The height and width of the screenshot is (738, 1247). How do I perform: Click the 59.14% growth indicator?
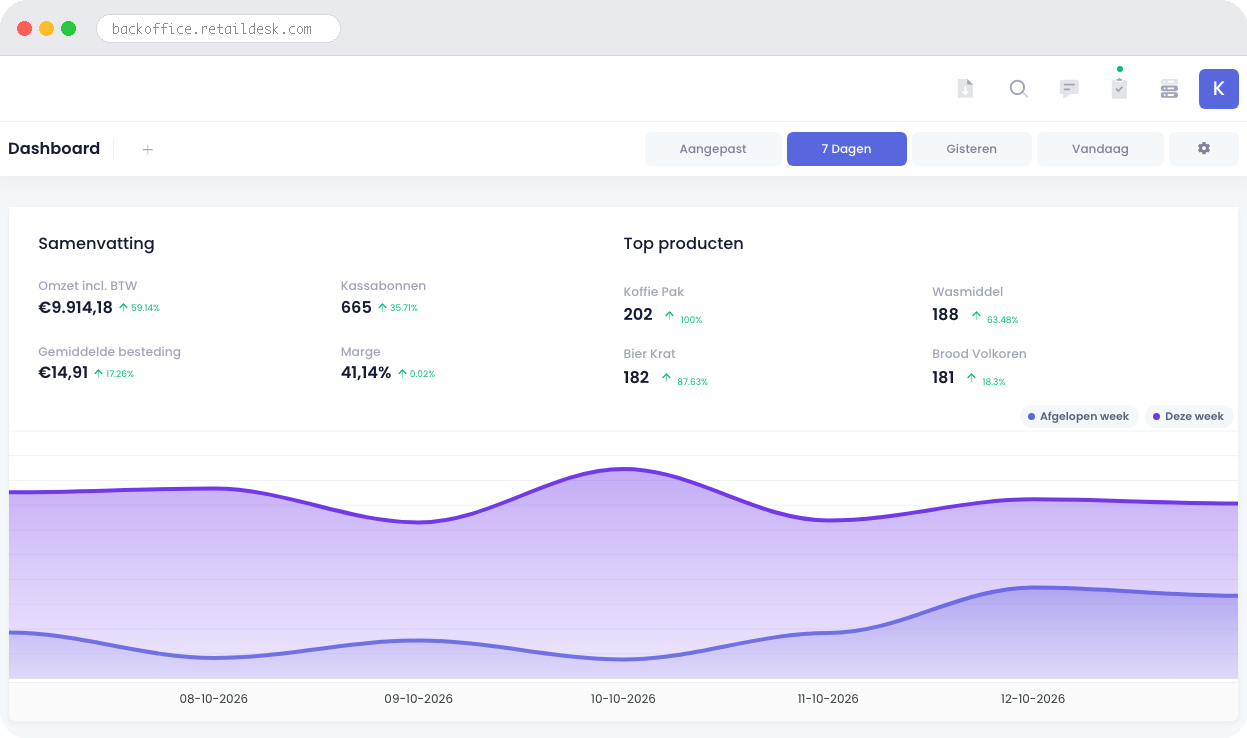click(x=139, y=308)
